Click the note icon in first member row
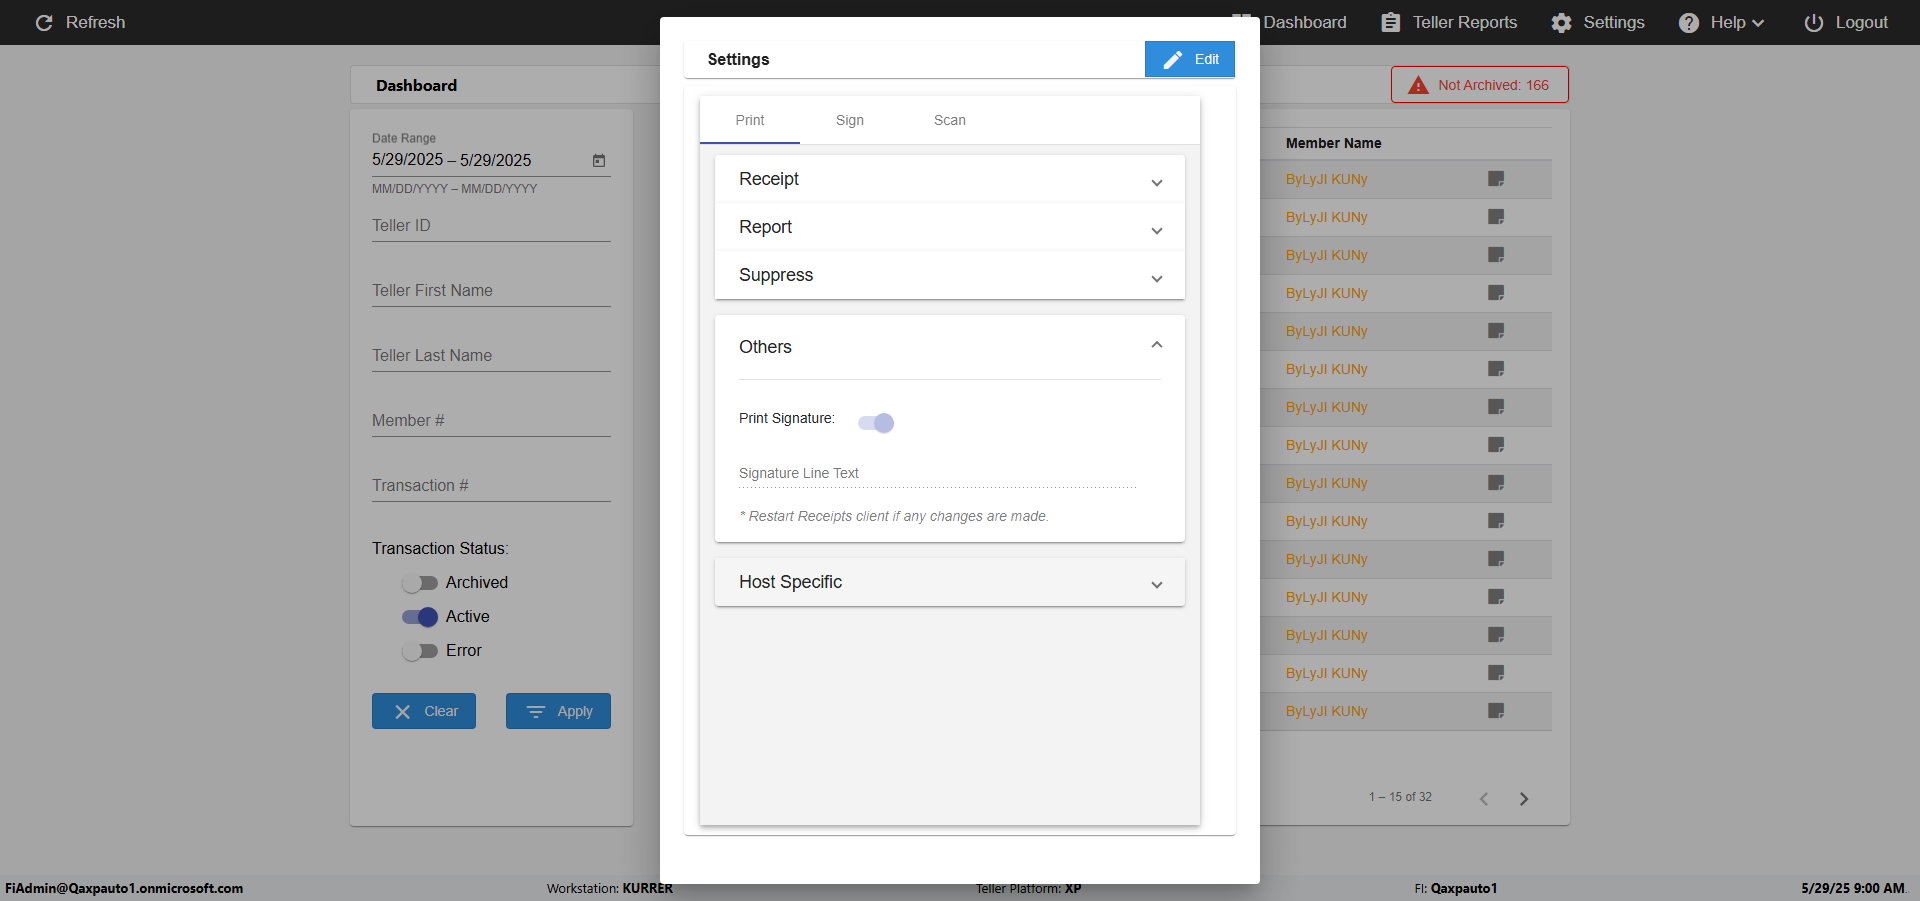The height and width of the screenshot is (901, 1920). click(x=1496, y=179)
